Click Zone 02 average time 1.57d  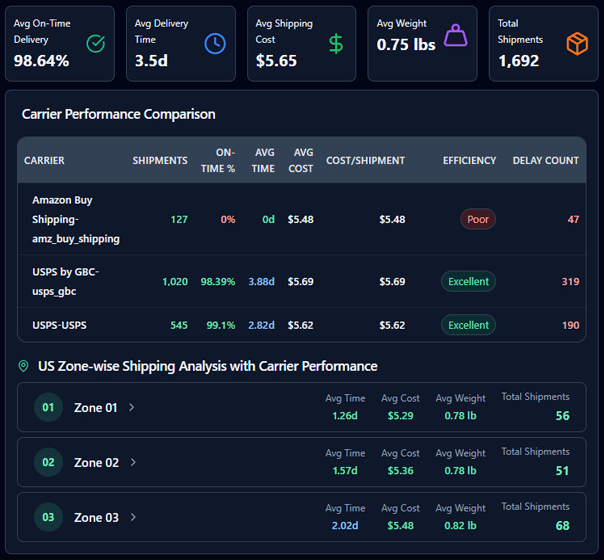pos(345,471)
